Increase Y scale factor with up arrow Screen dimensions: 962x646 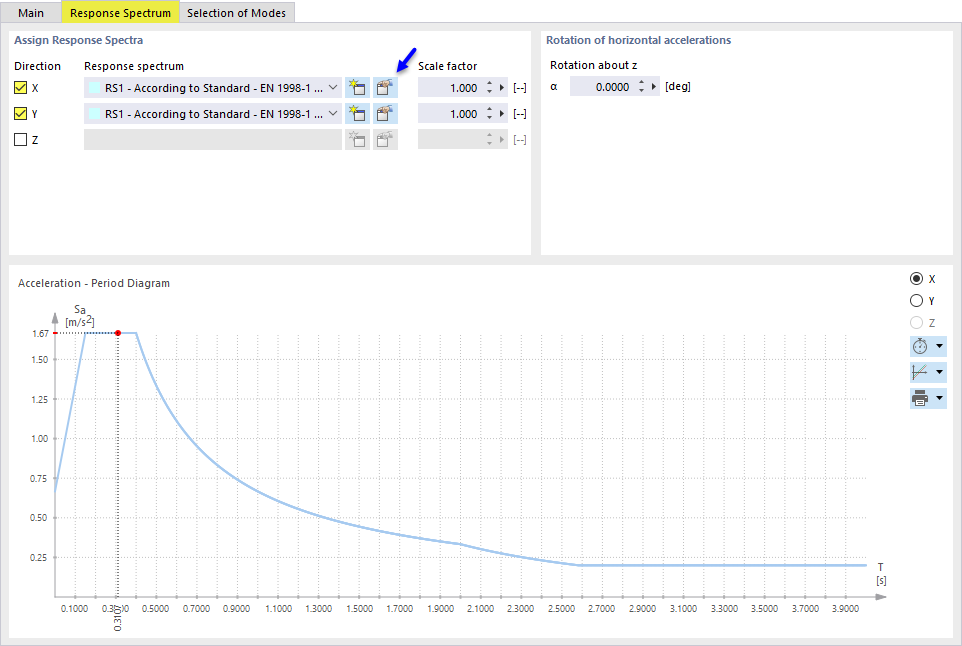[489, 109]
